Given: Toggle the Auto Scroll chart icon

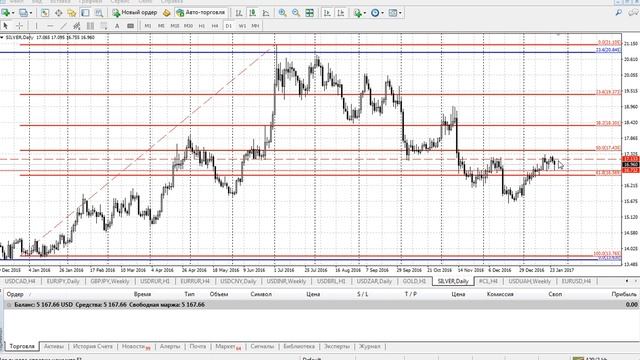Looking at the screenshot, I should tap(327, 13).
